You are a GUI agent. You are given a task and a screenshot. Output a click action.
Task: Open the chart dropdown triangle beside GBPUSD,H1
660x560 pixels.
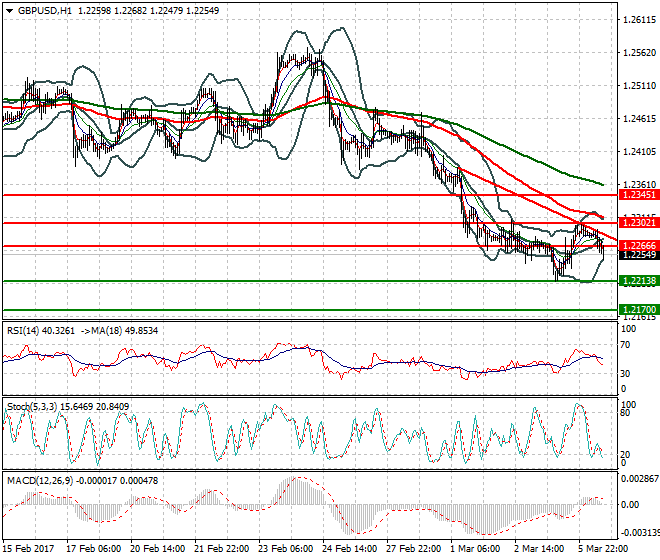tap(9, 11)
